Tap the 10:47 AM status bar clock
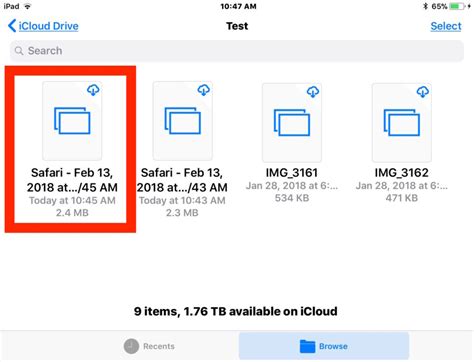This screenshot has width=474, height=362. click(238, 6)
